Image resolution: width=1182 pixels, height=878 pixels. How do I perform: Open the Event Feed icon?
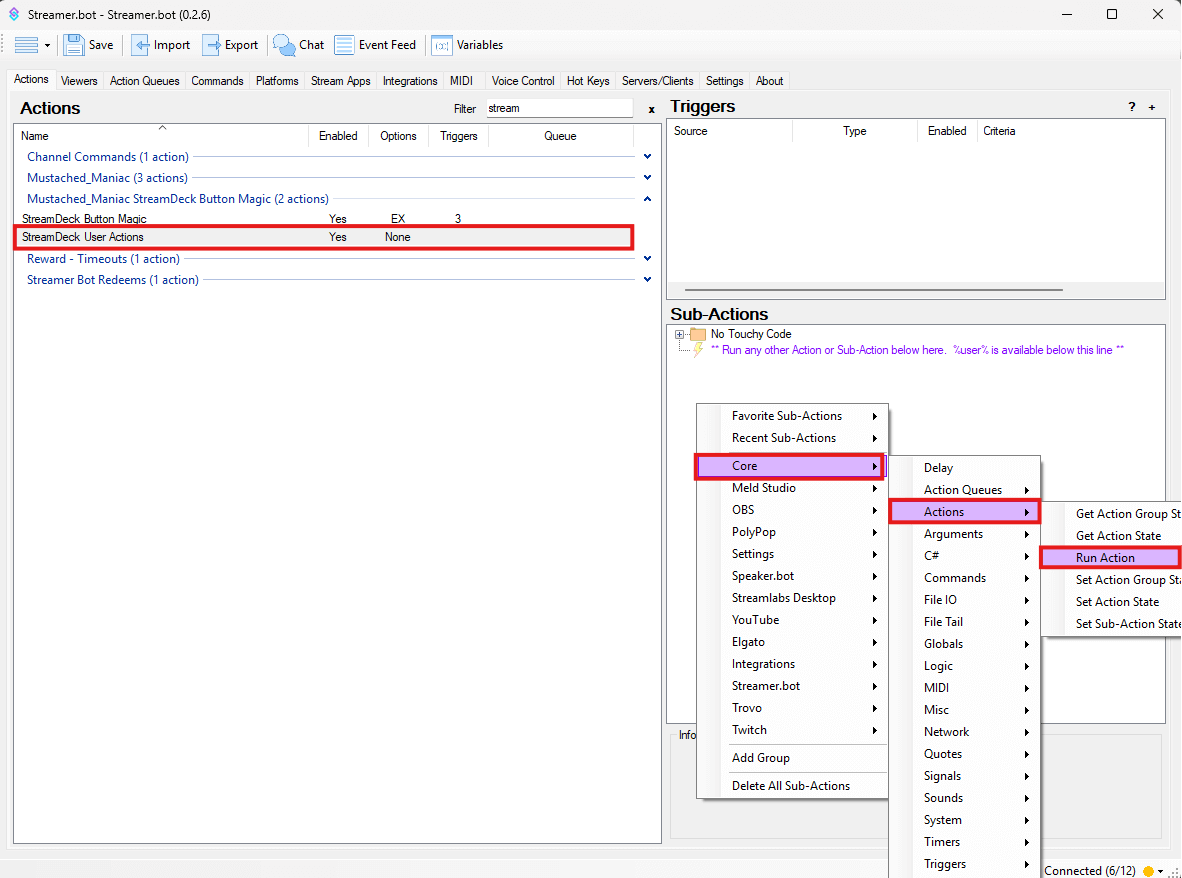344,45
